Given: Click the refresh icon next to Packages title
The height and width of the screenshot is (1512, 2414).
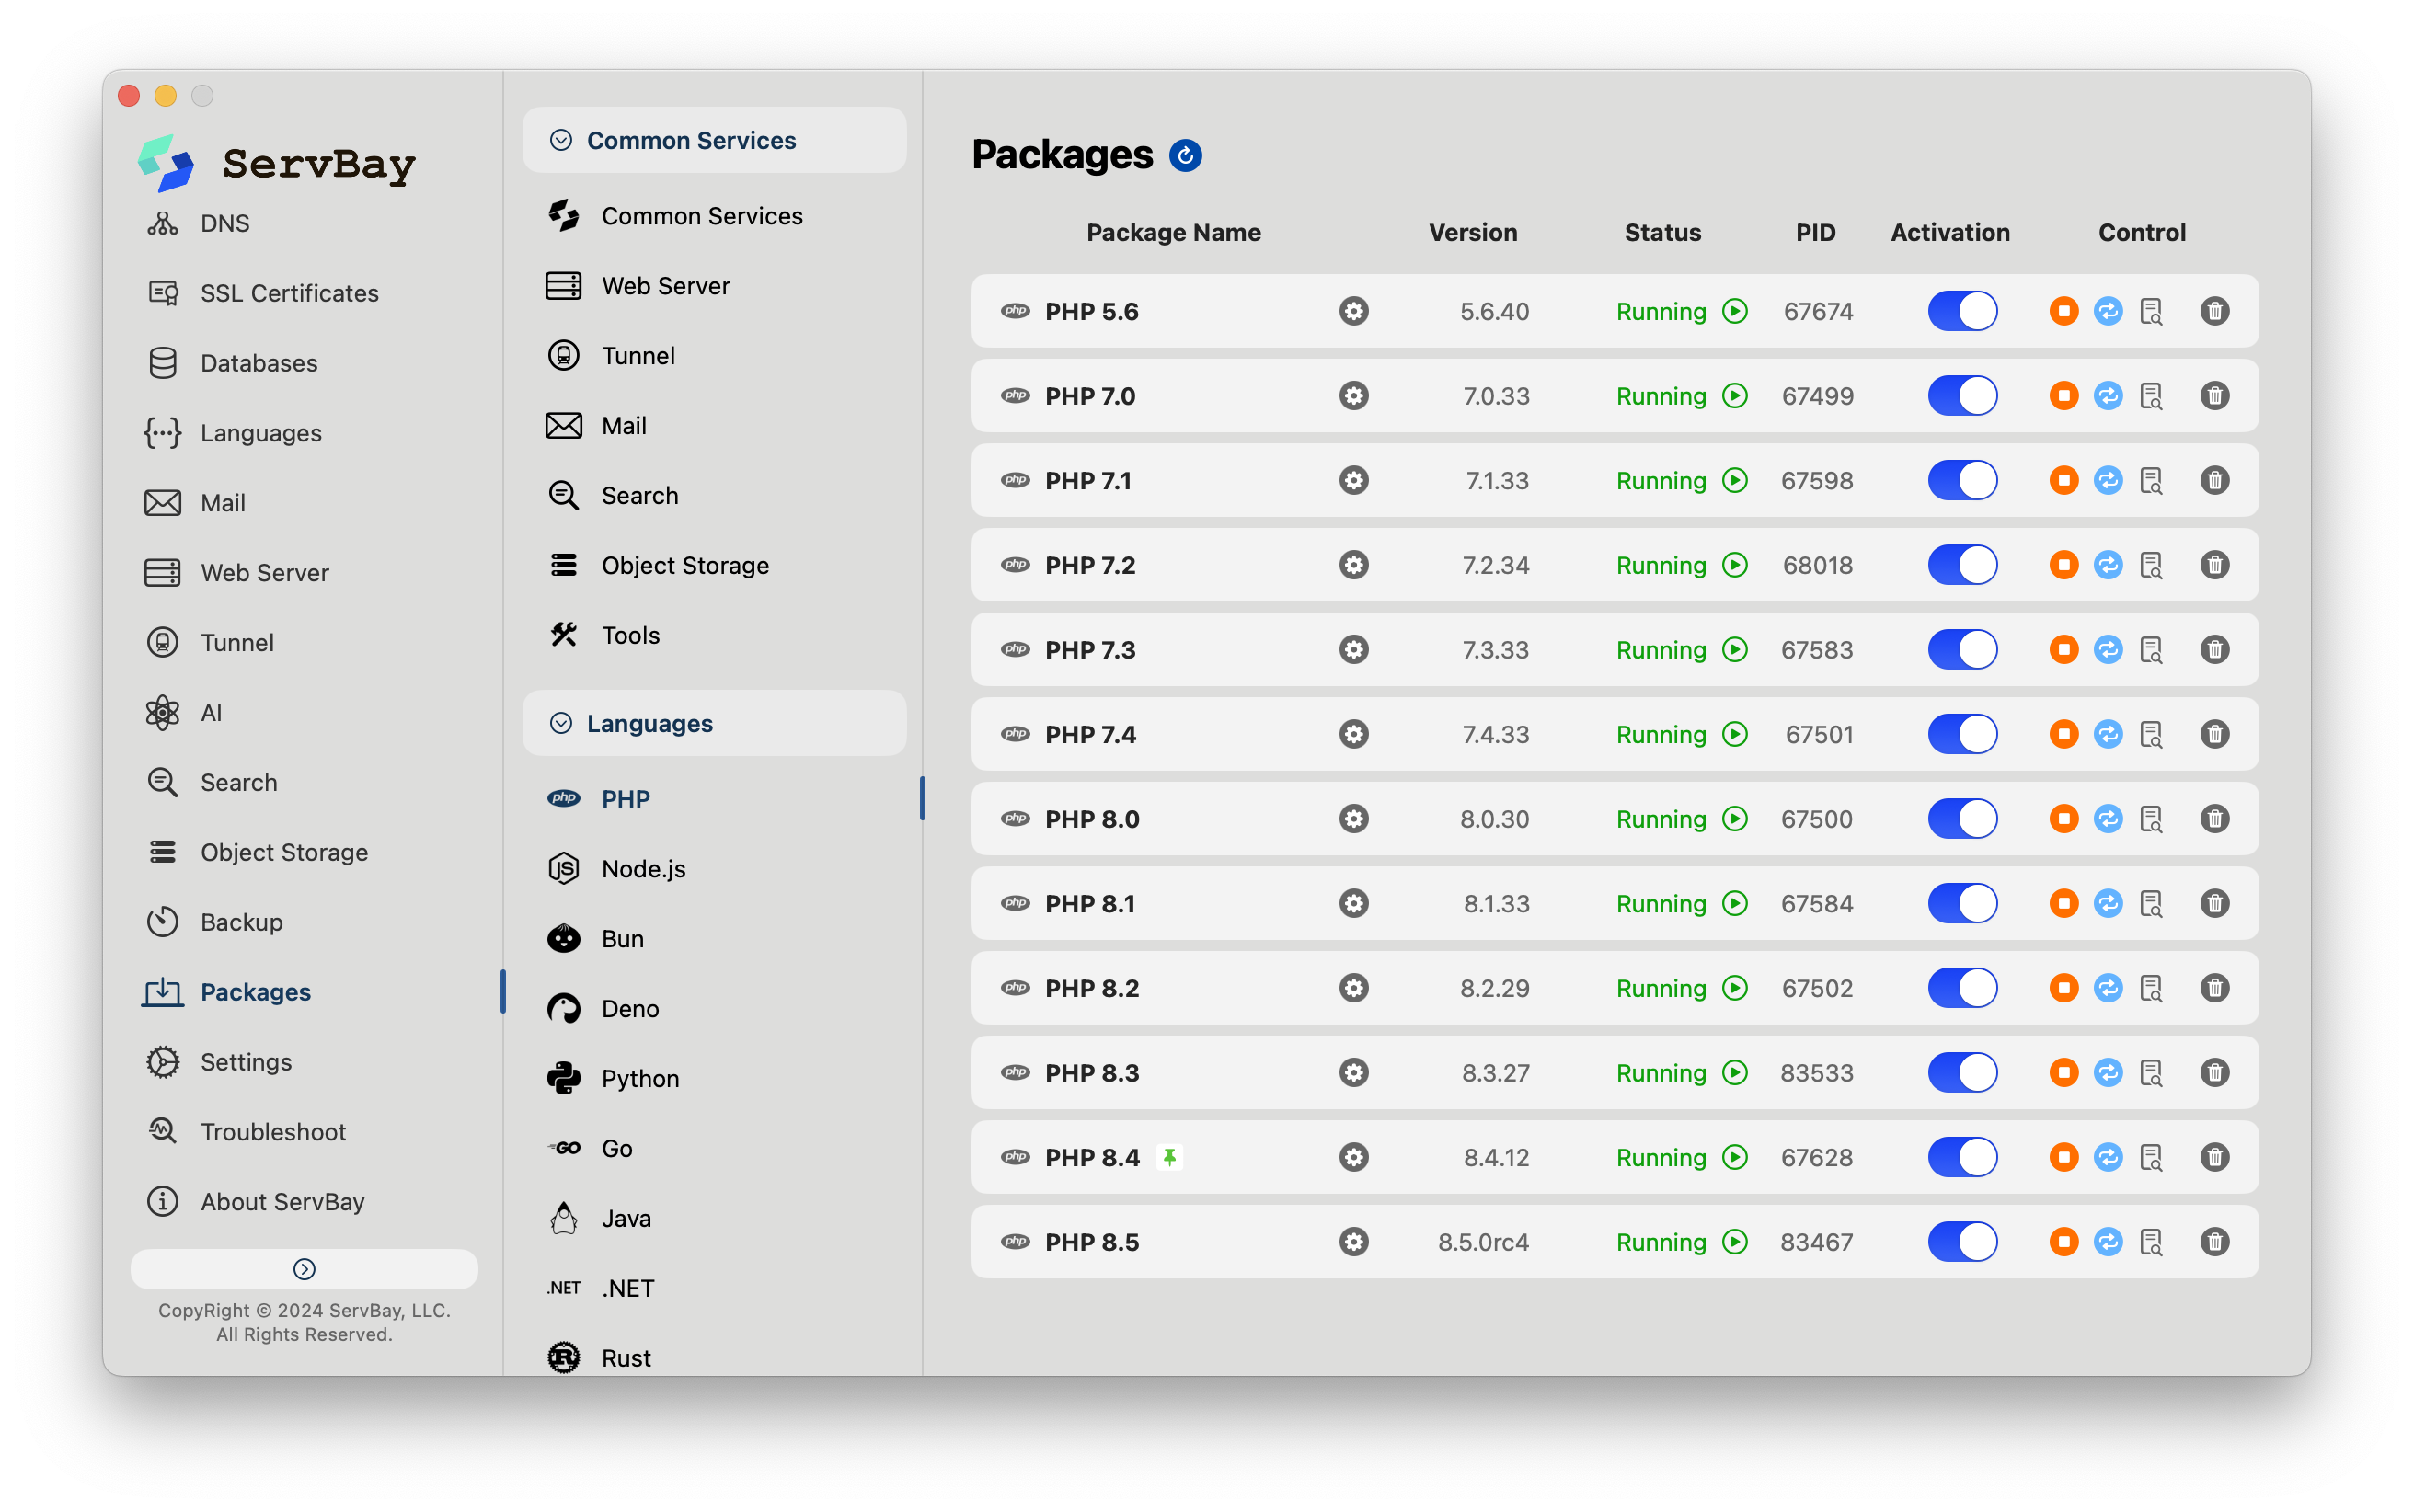Looking at the screenshot, I should point(1185,156).
